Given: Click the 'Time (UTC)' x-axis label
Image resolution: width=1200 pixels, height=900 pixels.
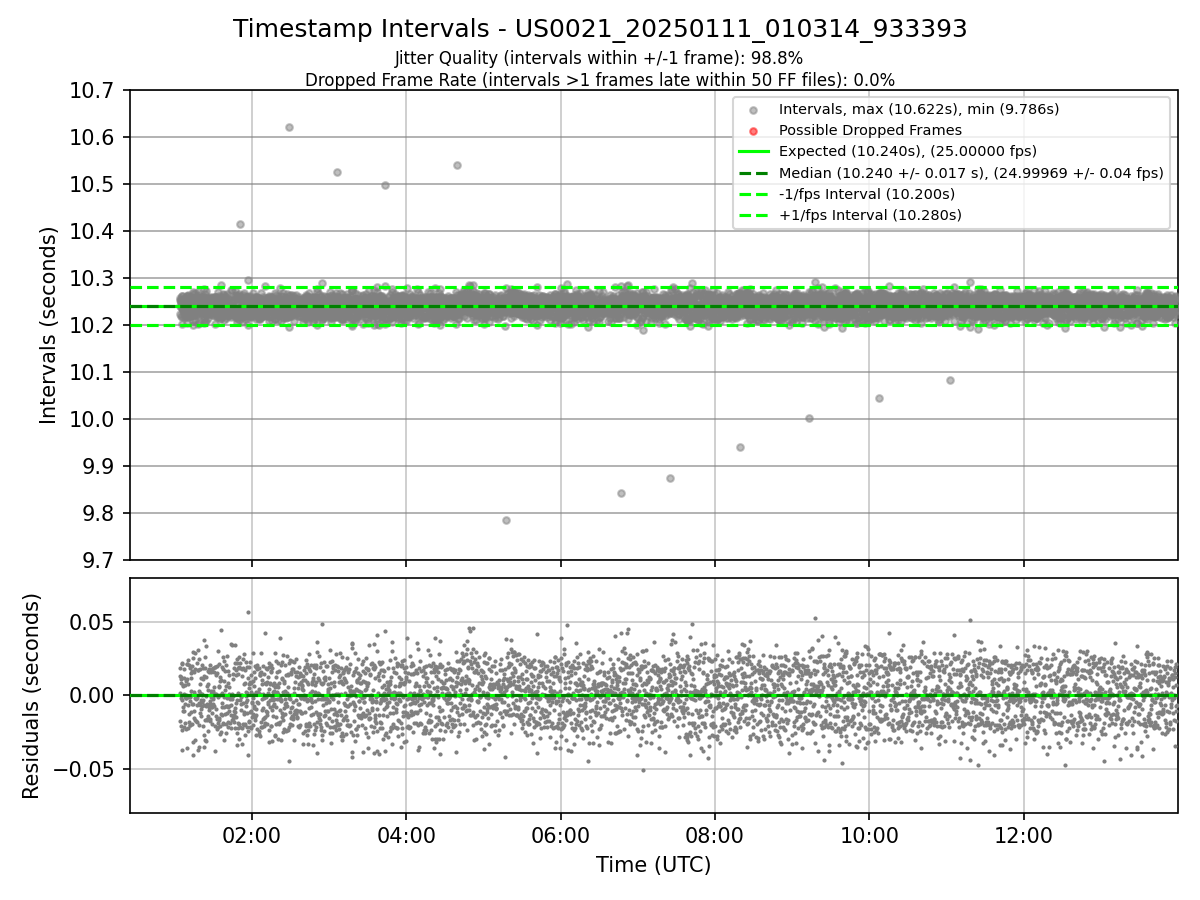Looking at the screenshot, I should 653,865.
